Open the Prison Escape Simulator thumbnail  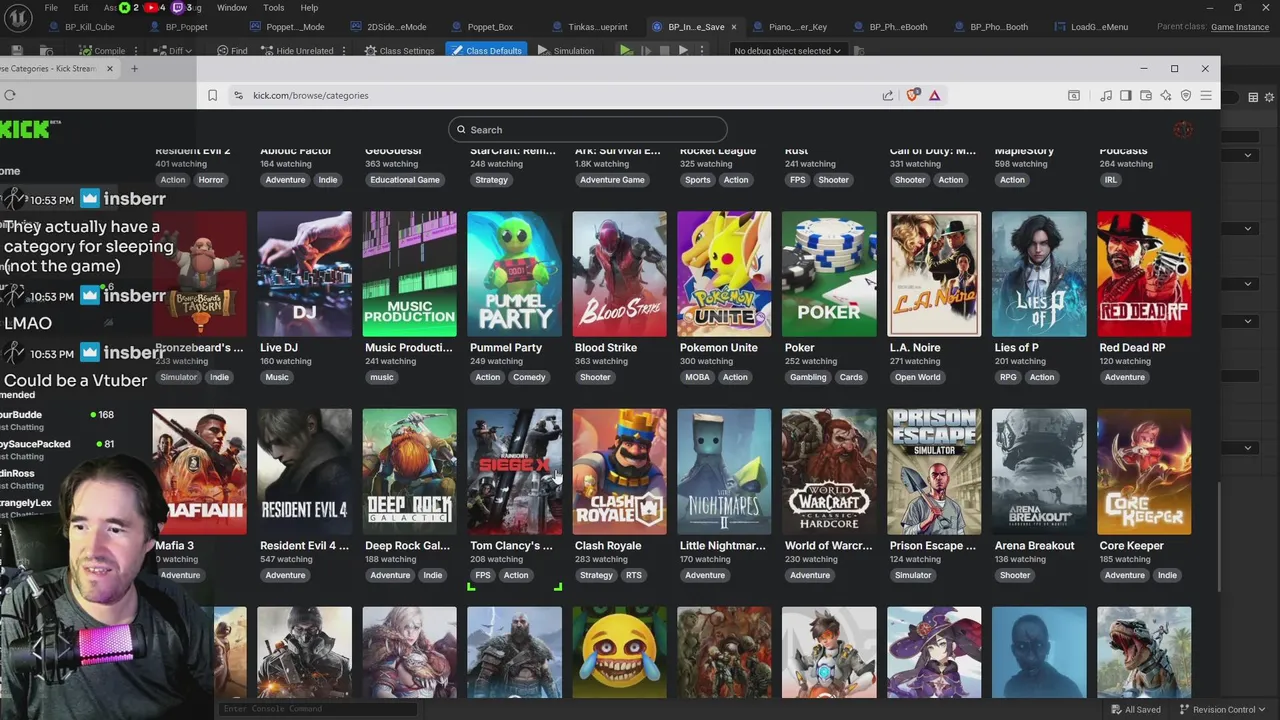(935, 472)
